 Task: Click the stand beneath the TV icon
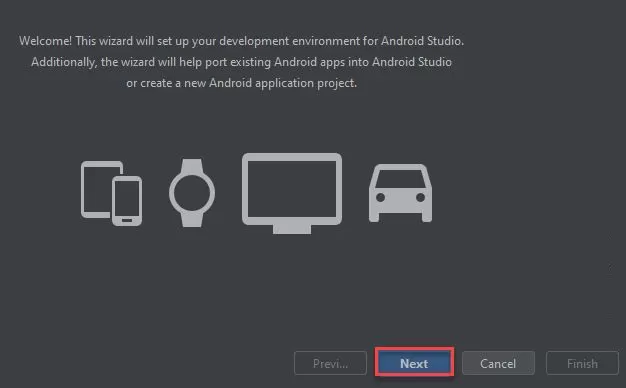tap(292, 229)
